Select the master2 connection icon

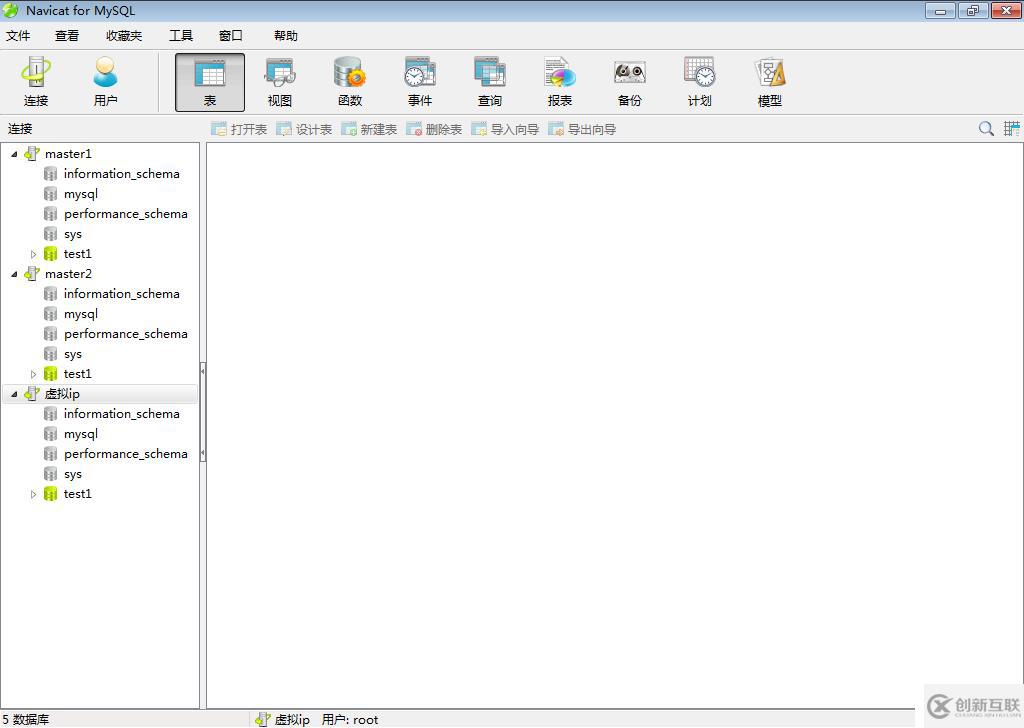(x=31, y=274)
